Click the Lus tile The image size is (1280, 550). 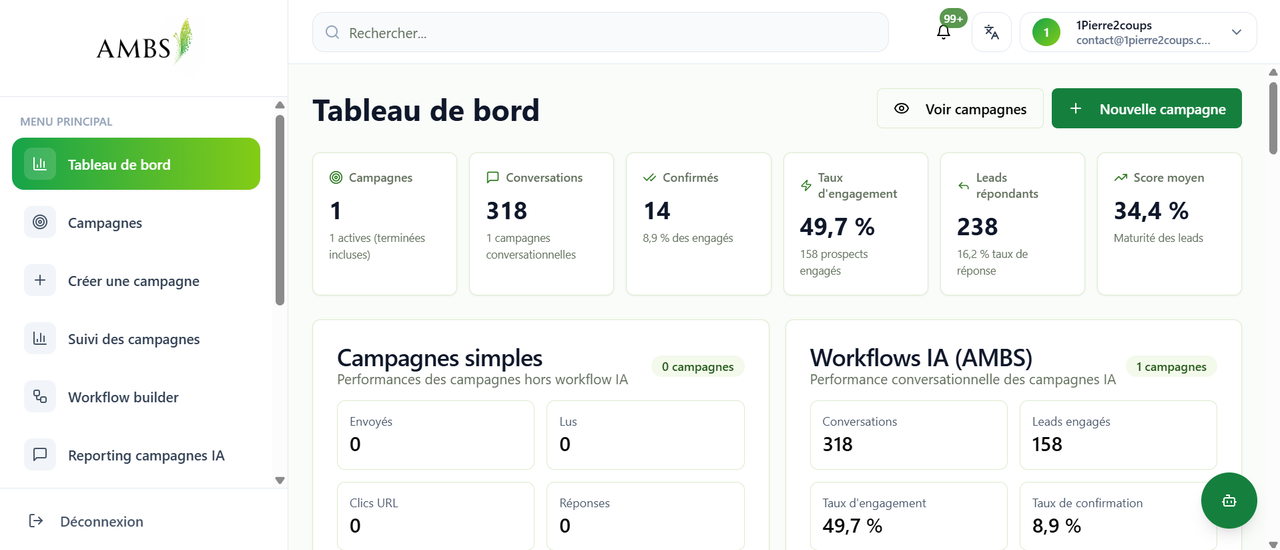tap(645, 434)
